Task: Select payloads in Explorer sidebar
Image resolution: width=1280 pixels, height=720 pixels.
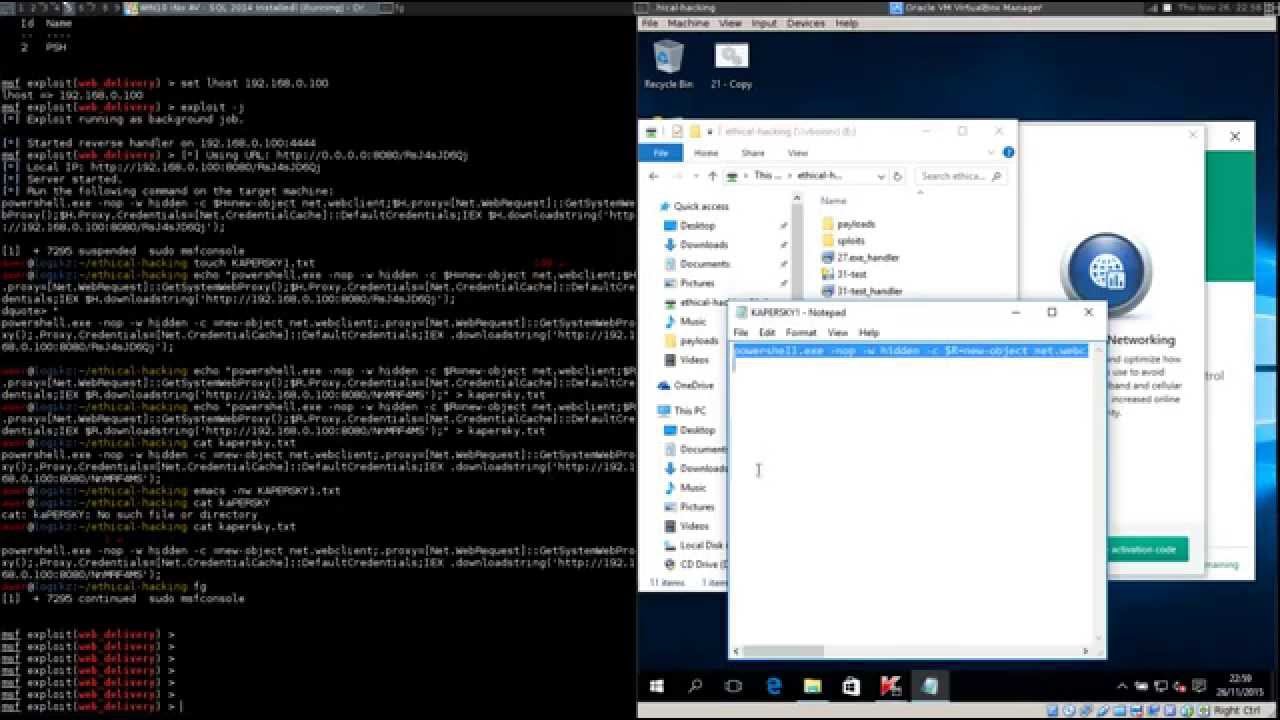Action: pos(691,341)
